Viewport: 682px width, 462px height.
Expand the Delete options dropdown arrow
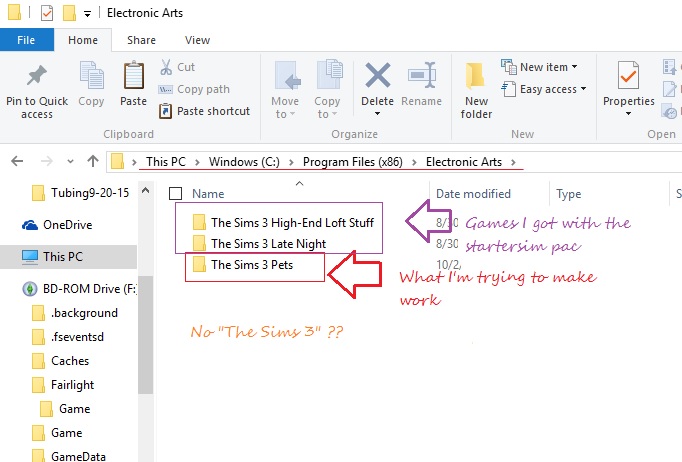[377, 114]
